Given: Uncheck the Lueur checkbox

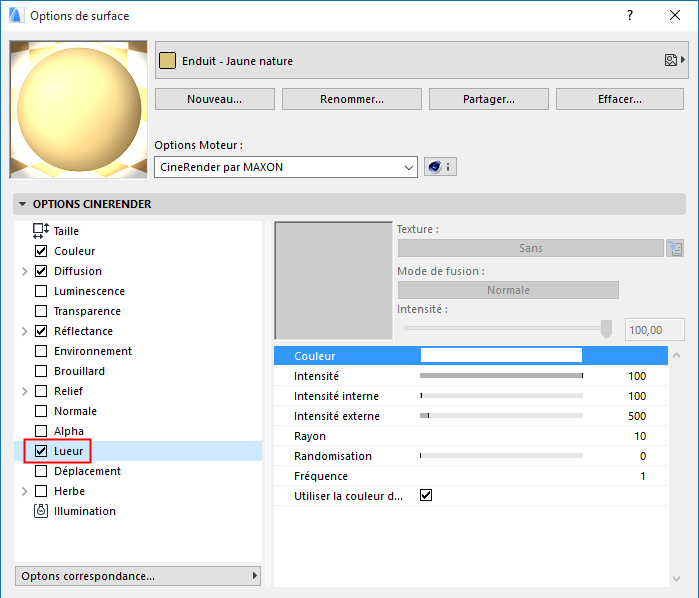Looking at the screenshot, I should [x=41, y=451].
